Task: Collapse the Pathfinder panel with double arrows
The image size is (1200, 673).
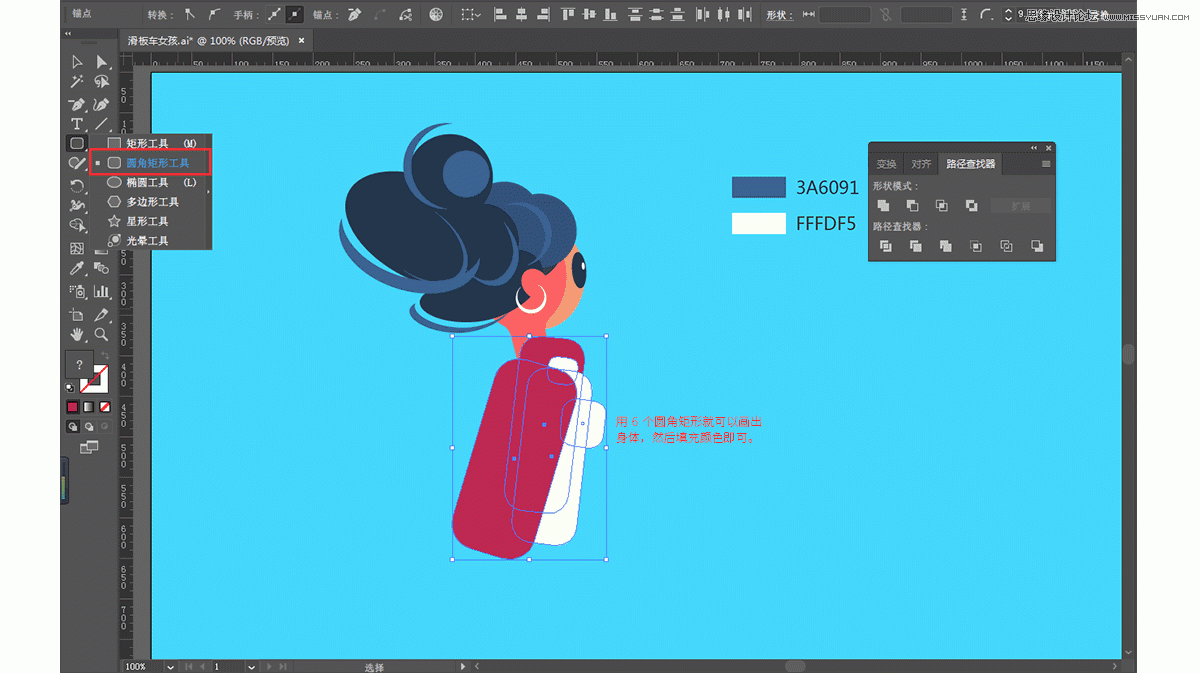Action: click(1034, 148)
